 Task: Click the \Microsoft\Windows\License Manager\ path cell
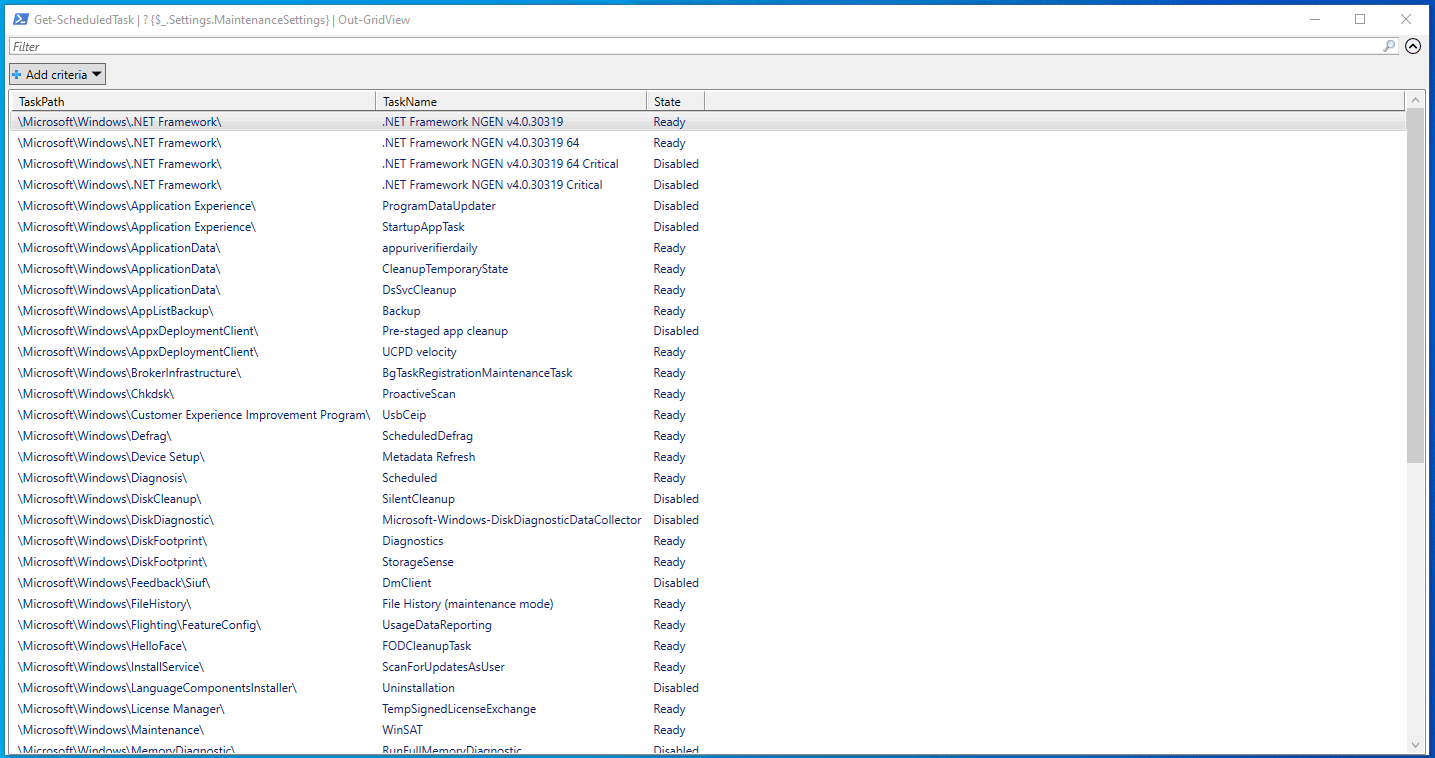120,709
